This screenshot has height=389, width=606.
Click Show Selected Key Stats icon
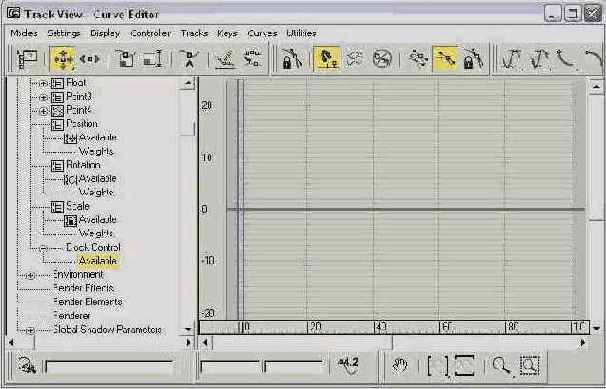point(349,365)
